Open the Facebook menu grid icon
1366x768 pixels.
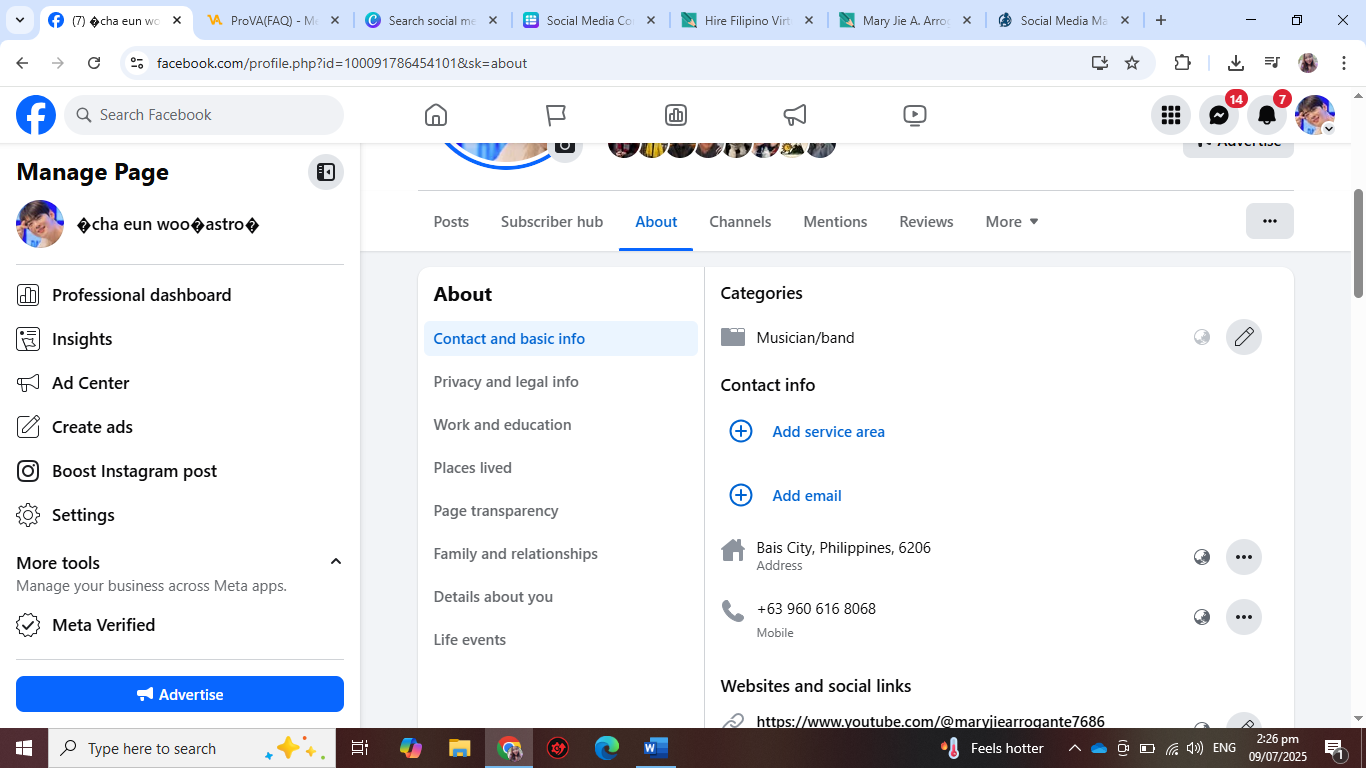(x=1171, y=115)
